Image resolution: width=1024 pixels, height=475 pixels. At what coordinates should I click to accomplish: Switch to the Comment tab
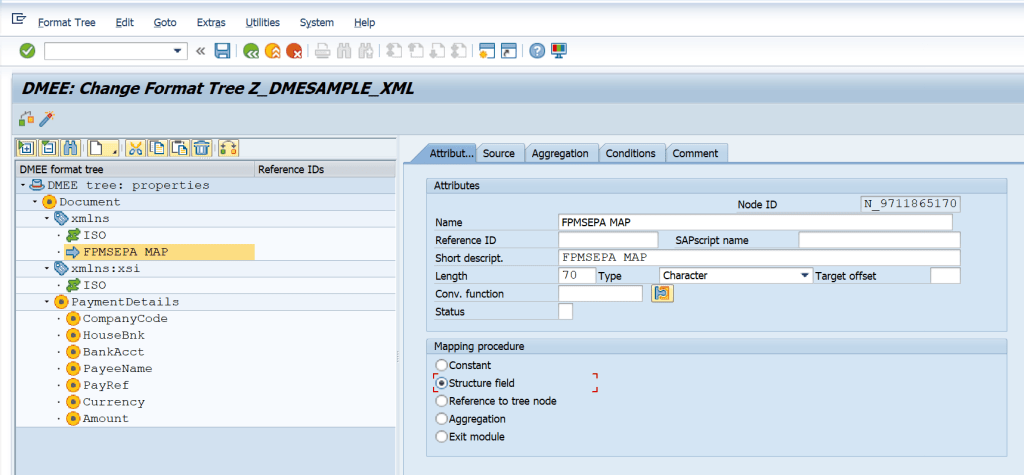(x=696, y=154)
